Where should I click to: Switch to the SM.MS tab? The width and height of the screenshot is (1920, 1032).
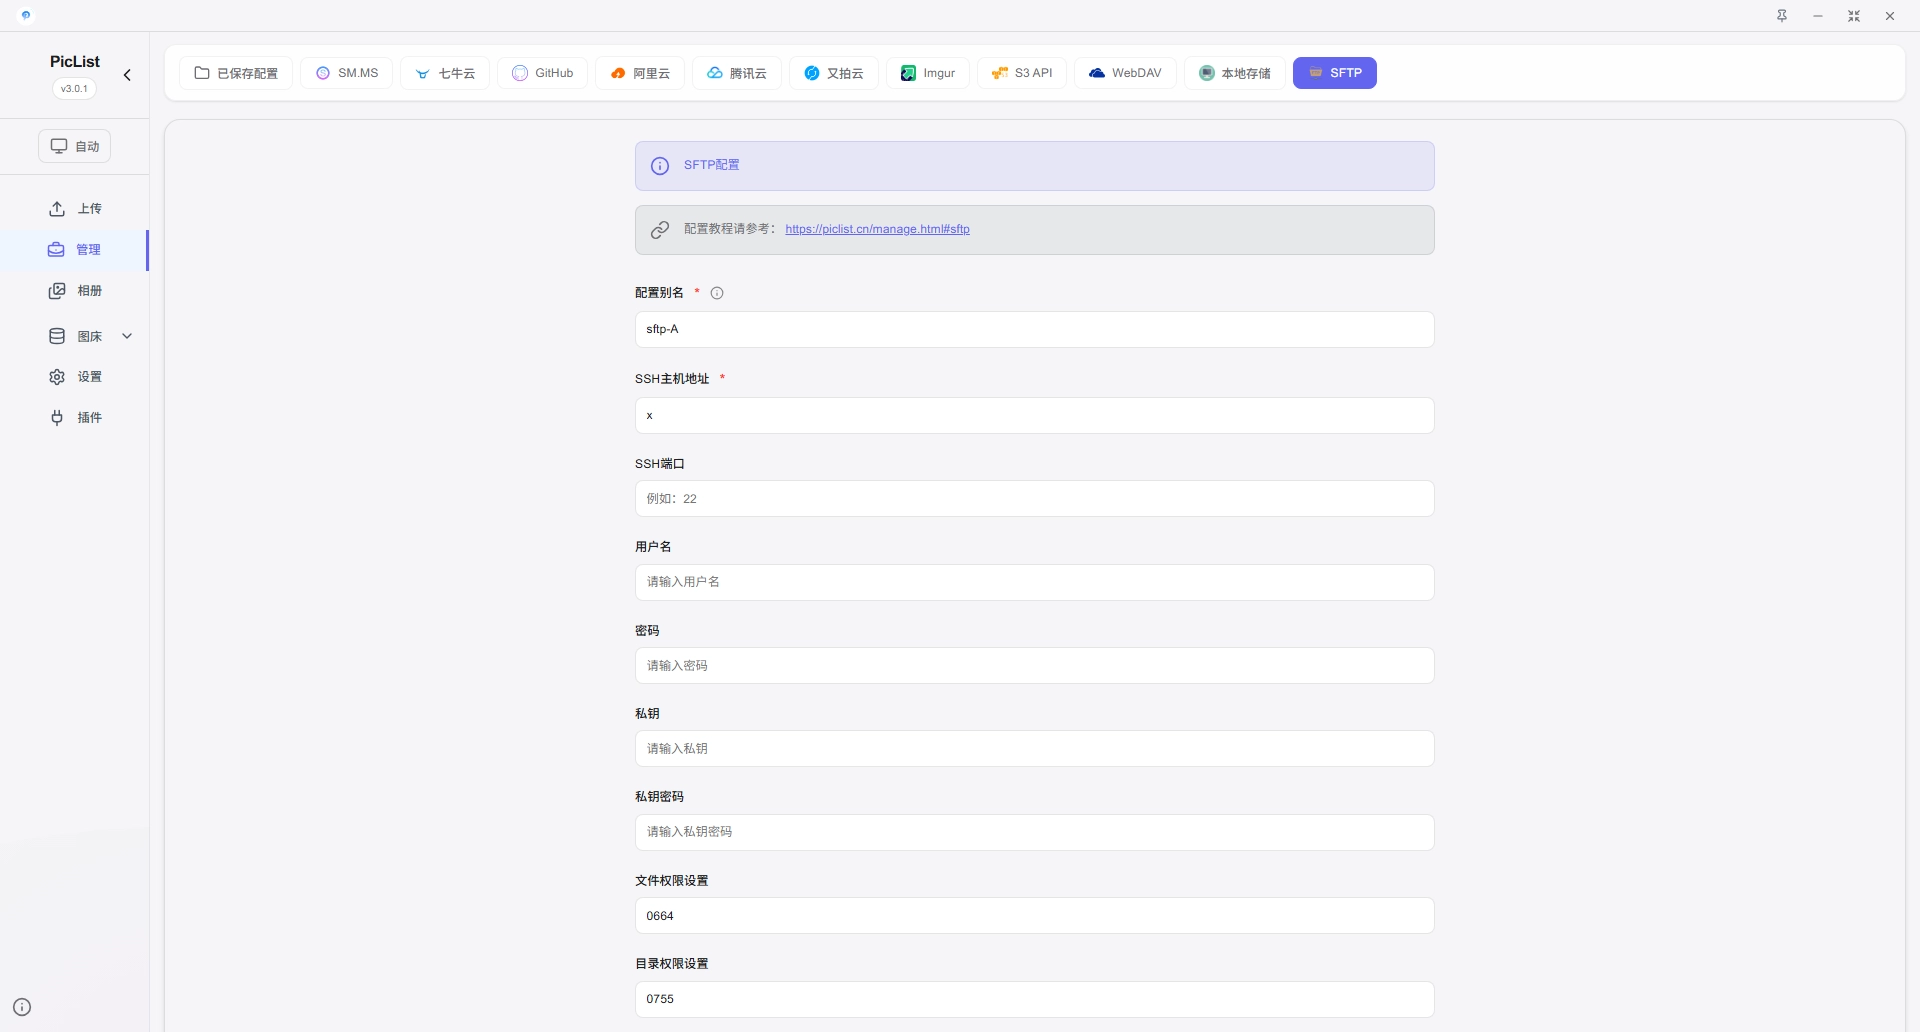[347, 73]
